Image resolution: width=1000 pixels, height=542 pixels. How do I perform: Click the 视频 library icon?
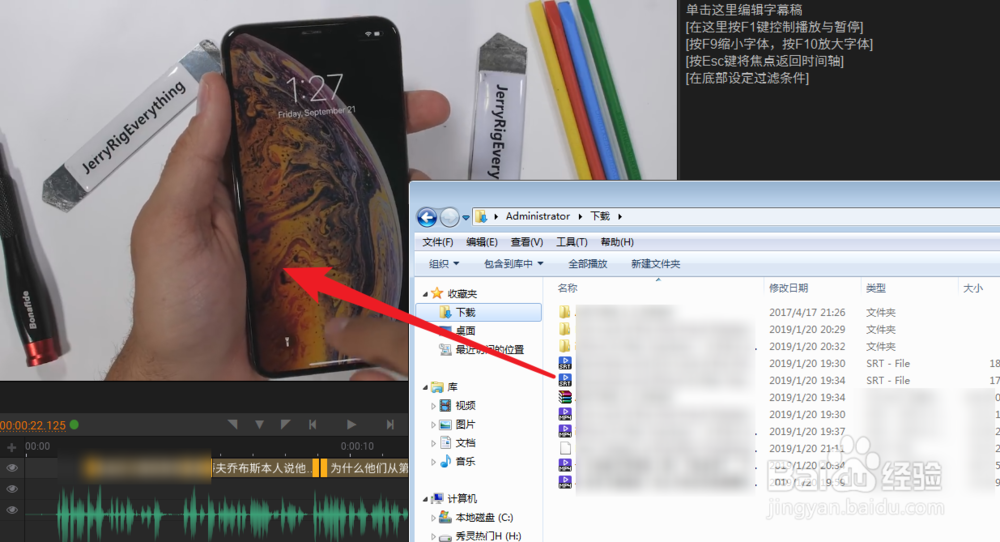(x=446, y=406)
